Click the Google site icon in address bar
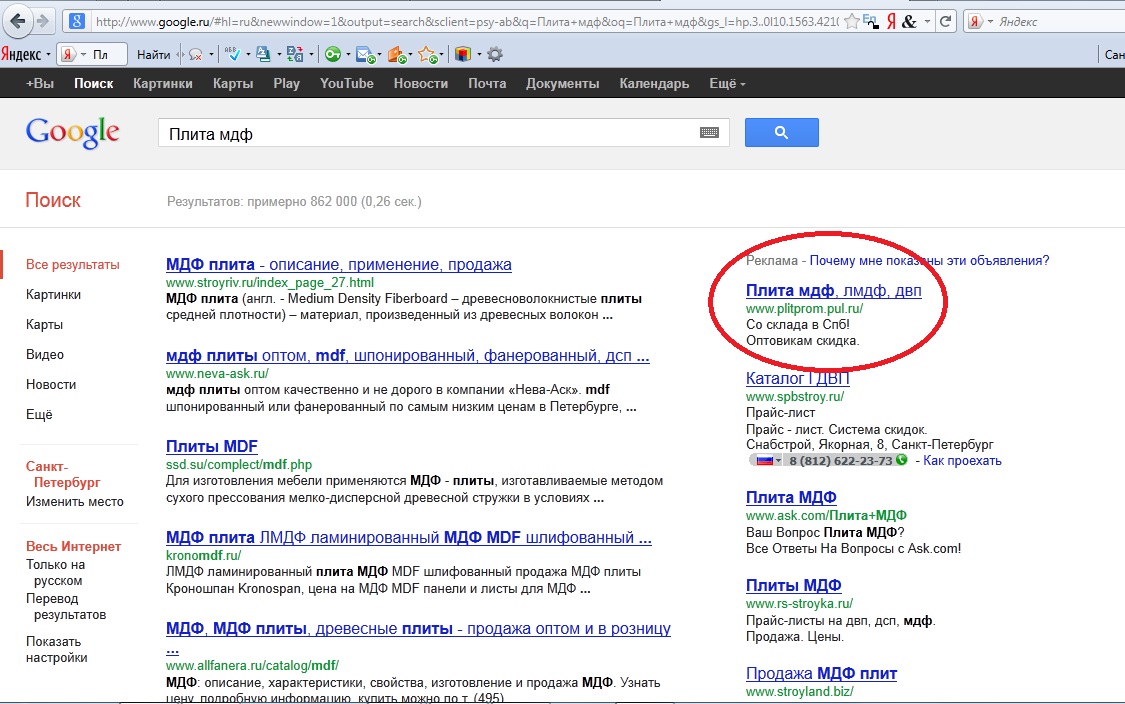The width and height of the screenshot is (1125, 704). 77,22
